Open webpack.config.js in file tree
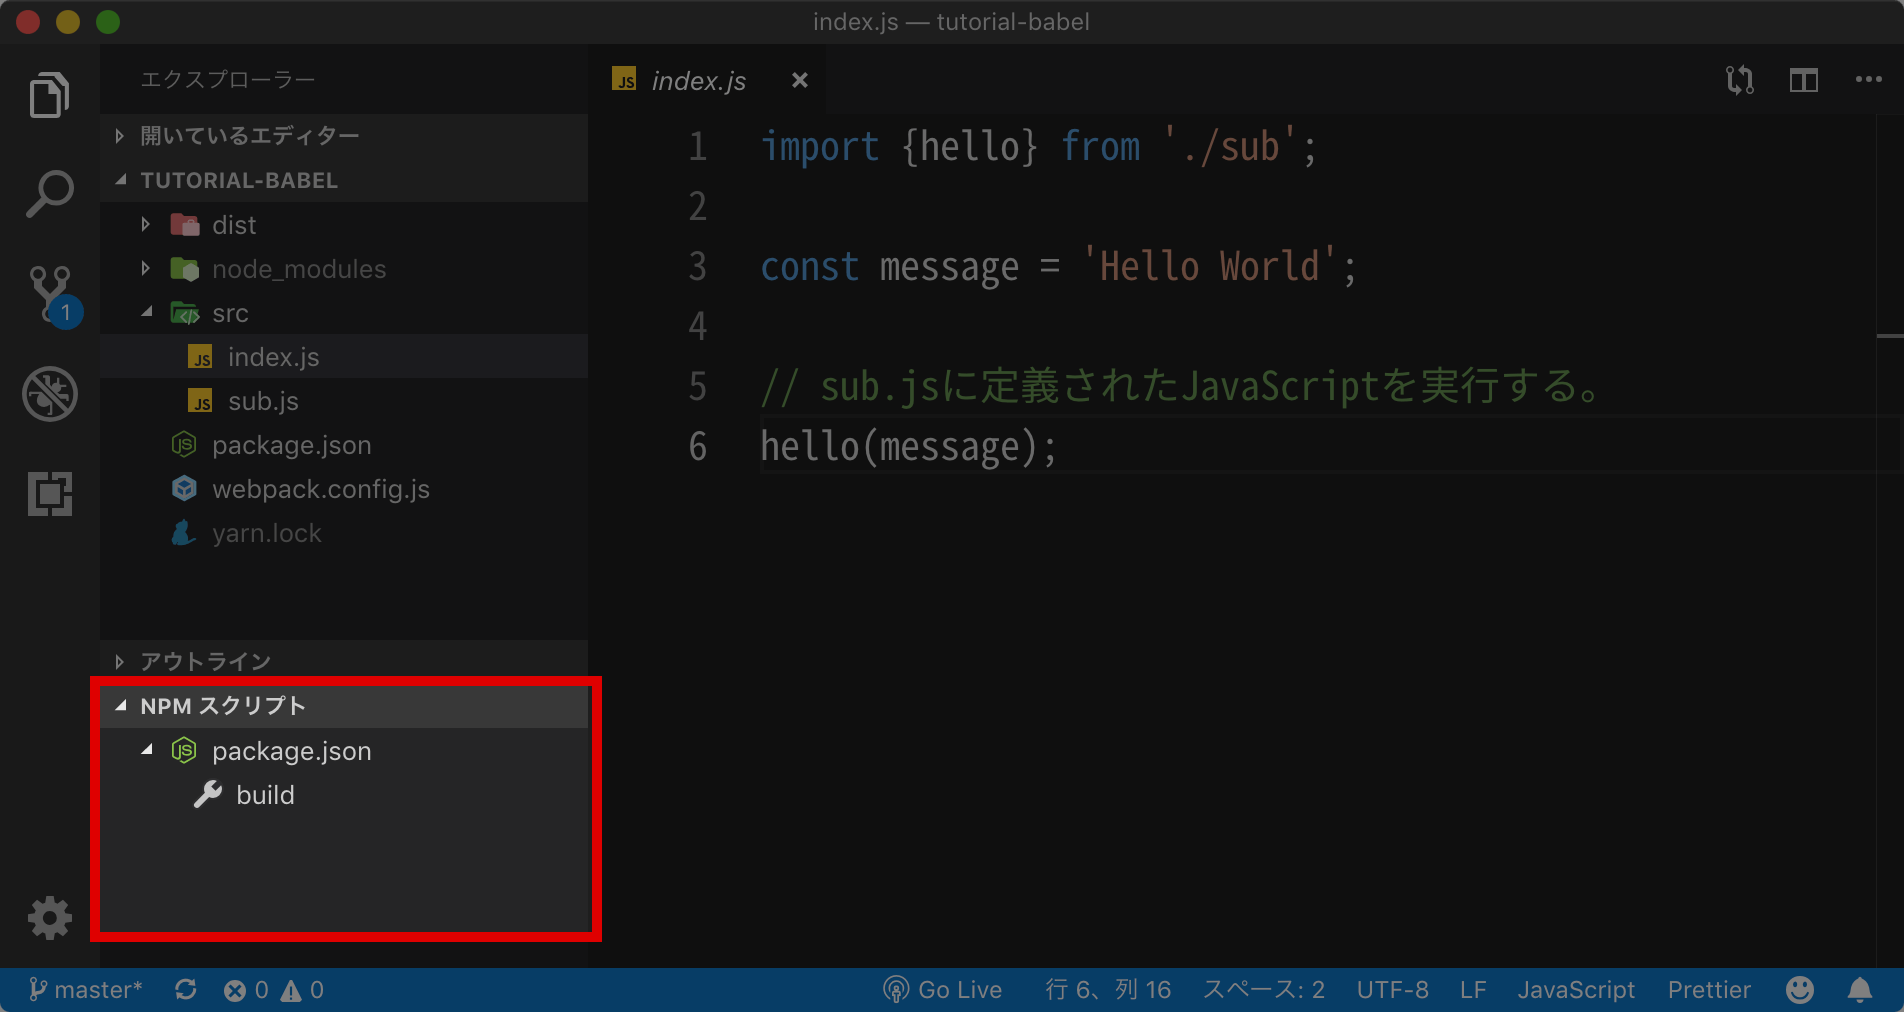This screenshot has height=1012, width=1904. pyautogui.click(x=320, y=489)
